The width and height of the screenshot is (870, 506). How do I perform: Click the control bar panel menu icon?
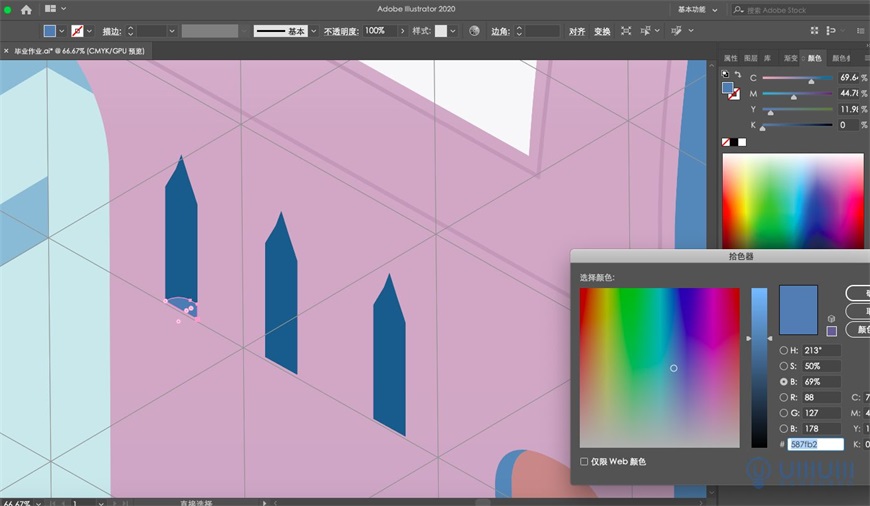pos(863,31)
